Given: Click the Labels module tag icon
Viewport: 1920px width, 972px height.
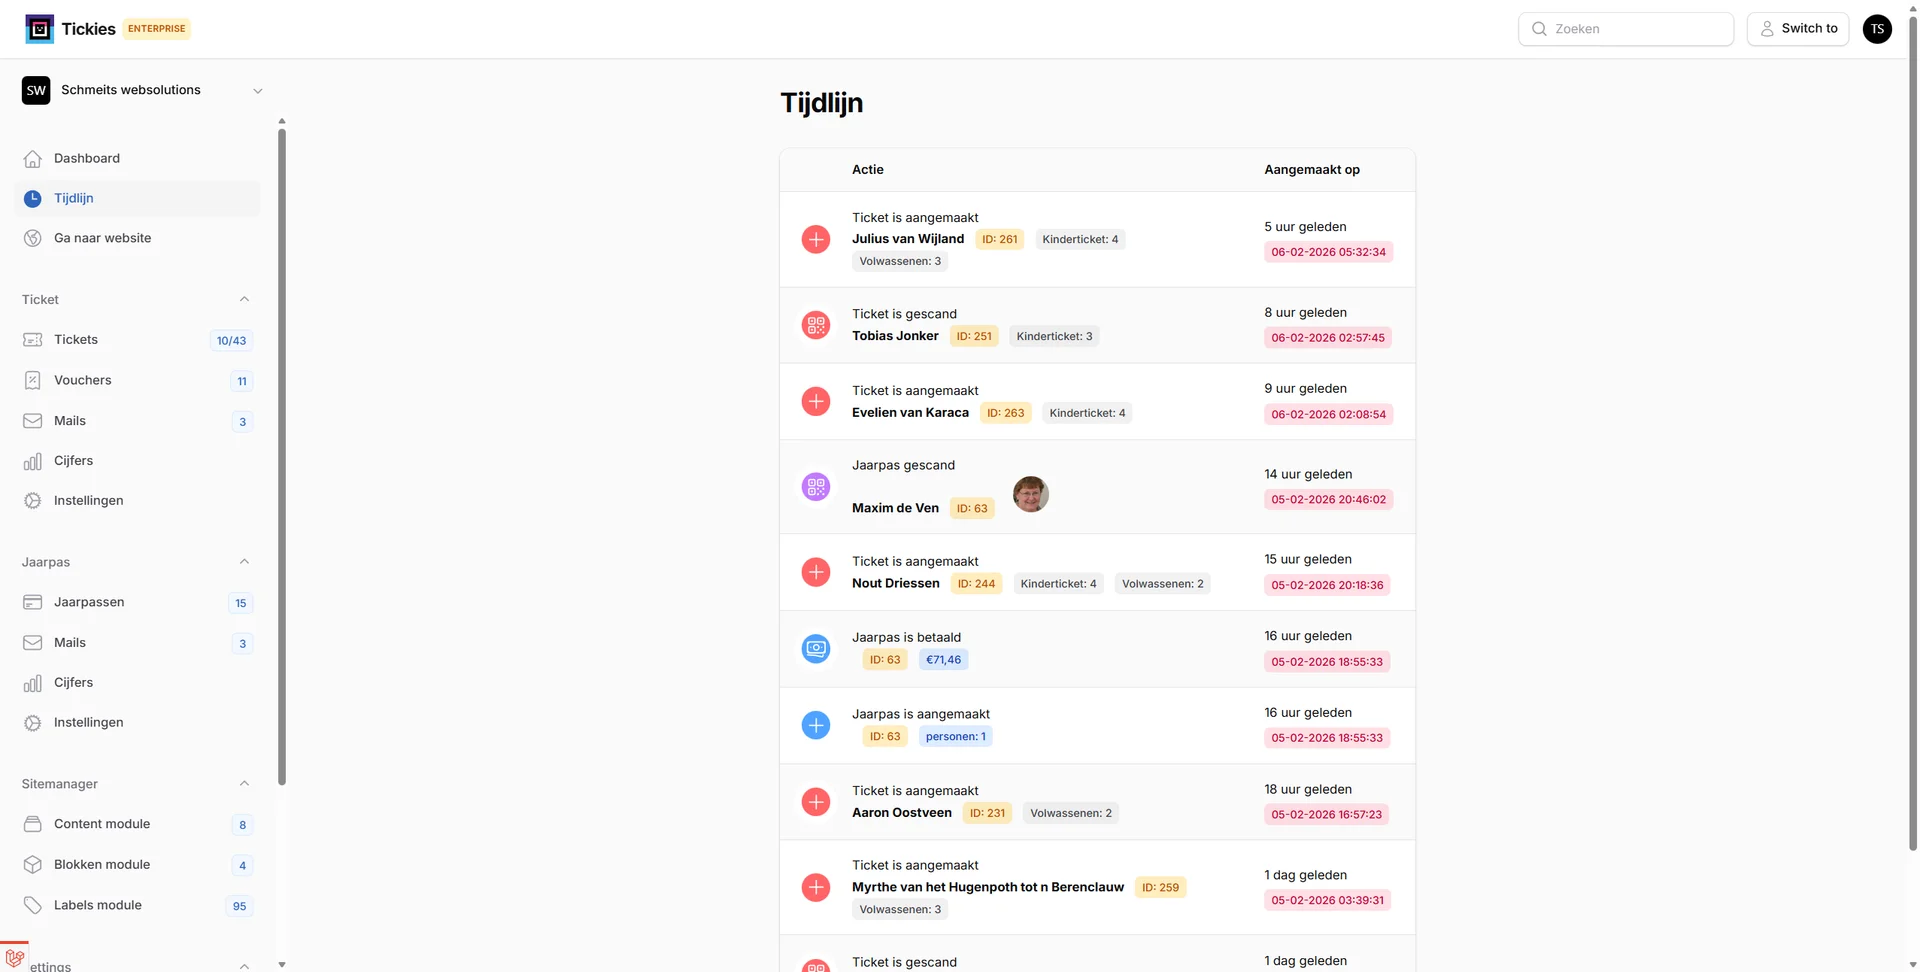Looking at the screenshot, I should click(33, 906).
